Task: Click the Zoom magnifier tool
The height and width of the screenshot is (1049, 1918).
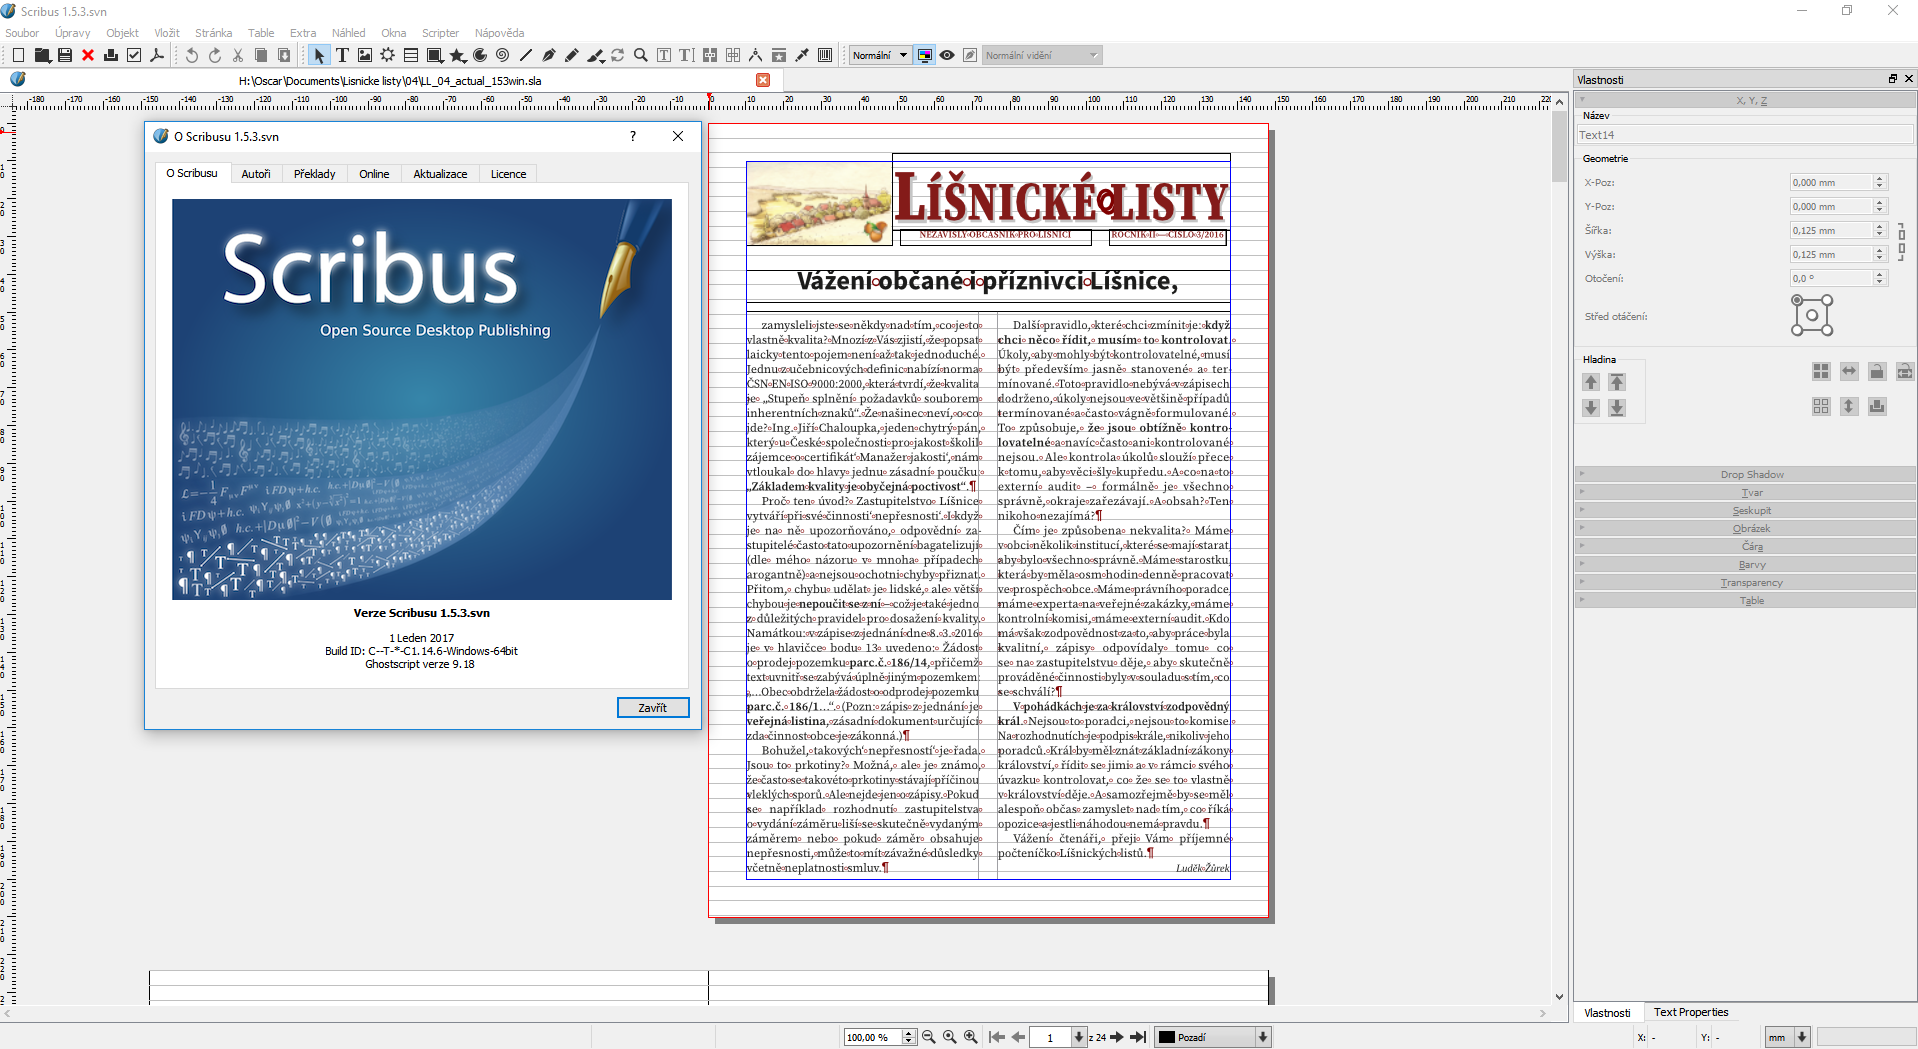Action: pos(641,55)
